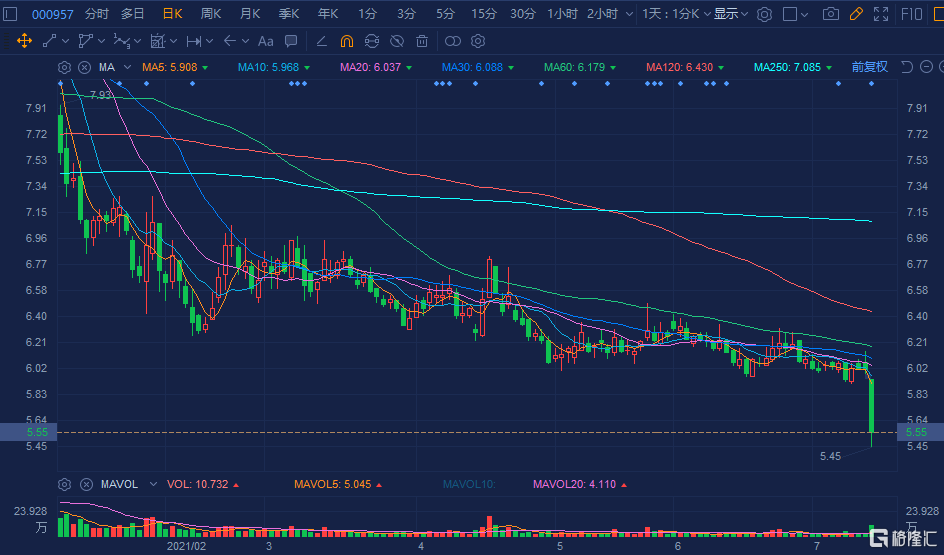Viewport: 944px width, 555px height.
Task: Select the Aa text annotation tool
Action: (266, 41)
